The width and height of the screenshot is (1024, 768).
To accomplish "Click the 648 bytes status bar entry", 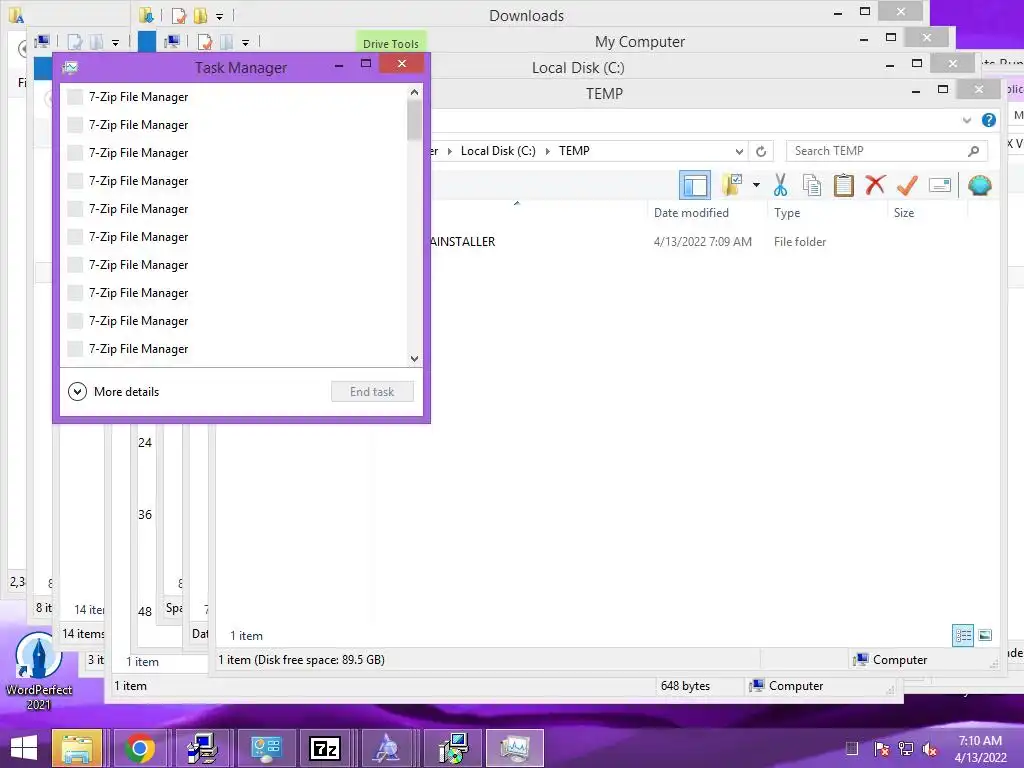I will [x=685, y=686].
